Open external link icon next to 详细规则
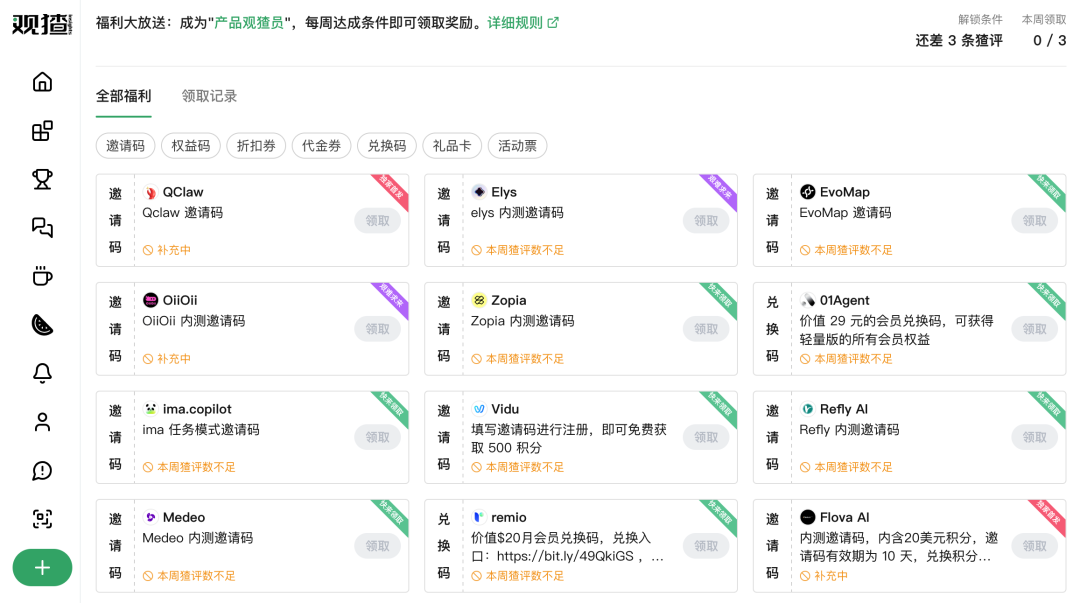1080x603 pixels. click(x=553, y=23)
